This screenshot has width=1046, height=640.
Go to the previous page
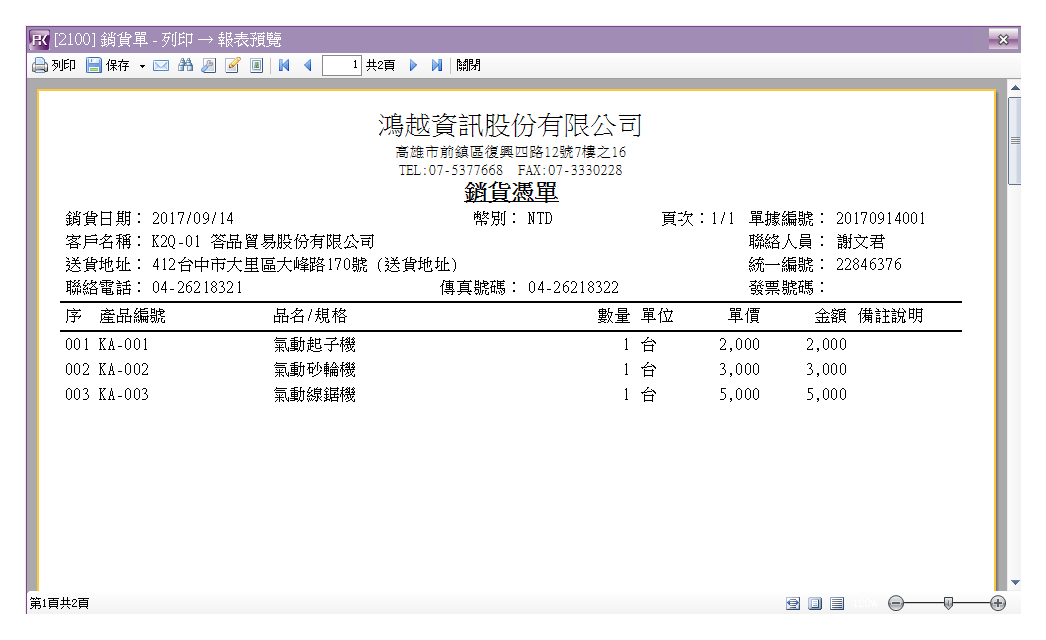click(x=308, y=65)
